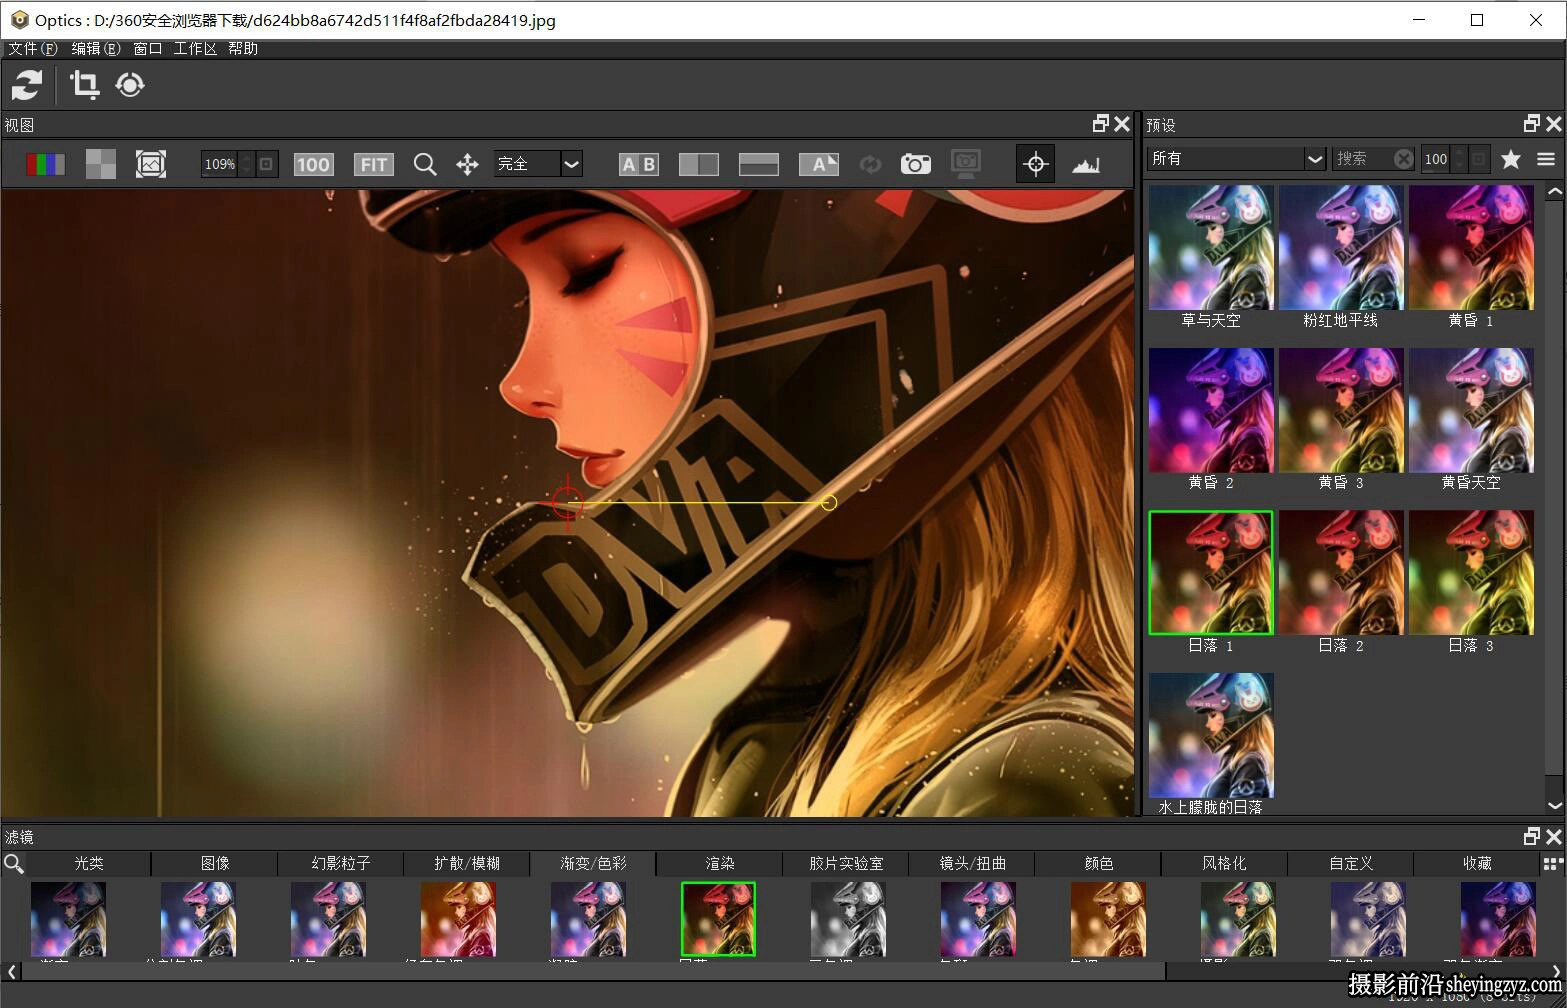Open the 帮助 menu
This screenshot has height=1008, width=1567.
pos(243,48)
